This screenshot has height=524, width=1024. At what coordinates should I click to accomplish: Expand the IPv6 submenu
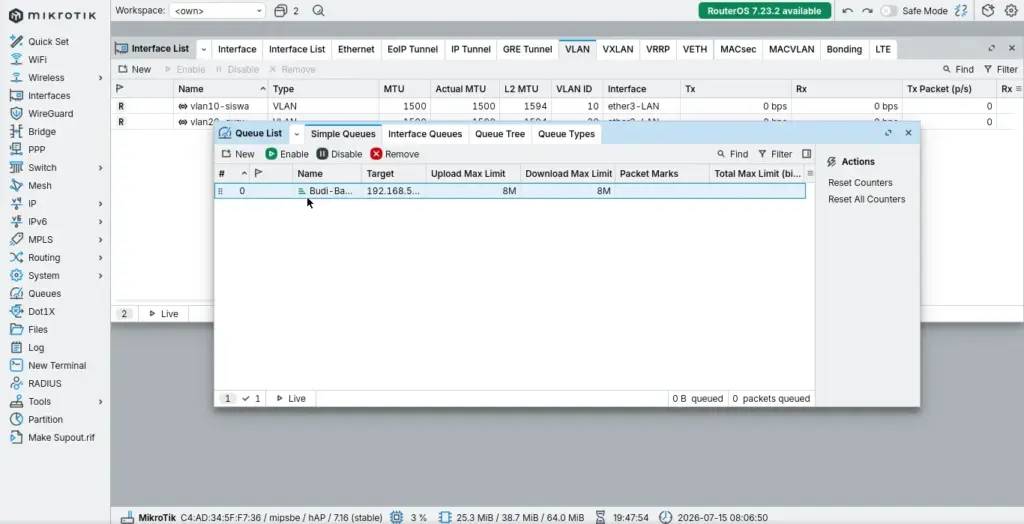[x=101, y=221]
